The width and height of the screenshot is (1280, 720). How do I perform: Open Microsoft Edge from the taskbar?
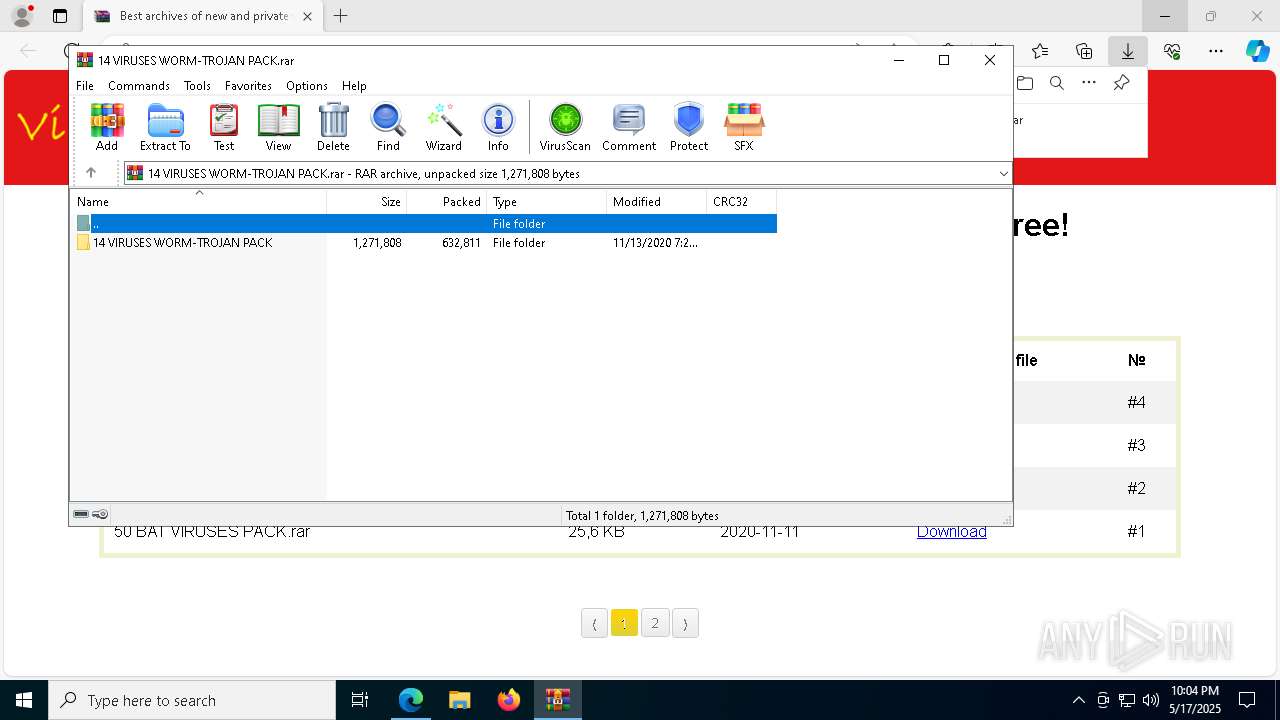[411, 700]
